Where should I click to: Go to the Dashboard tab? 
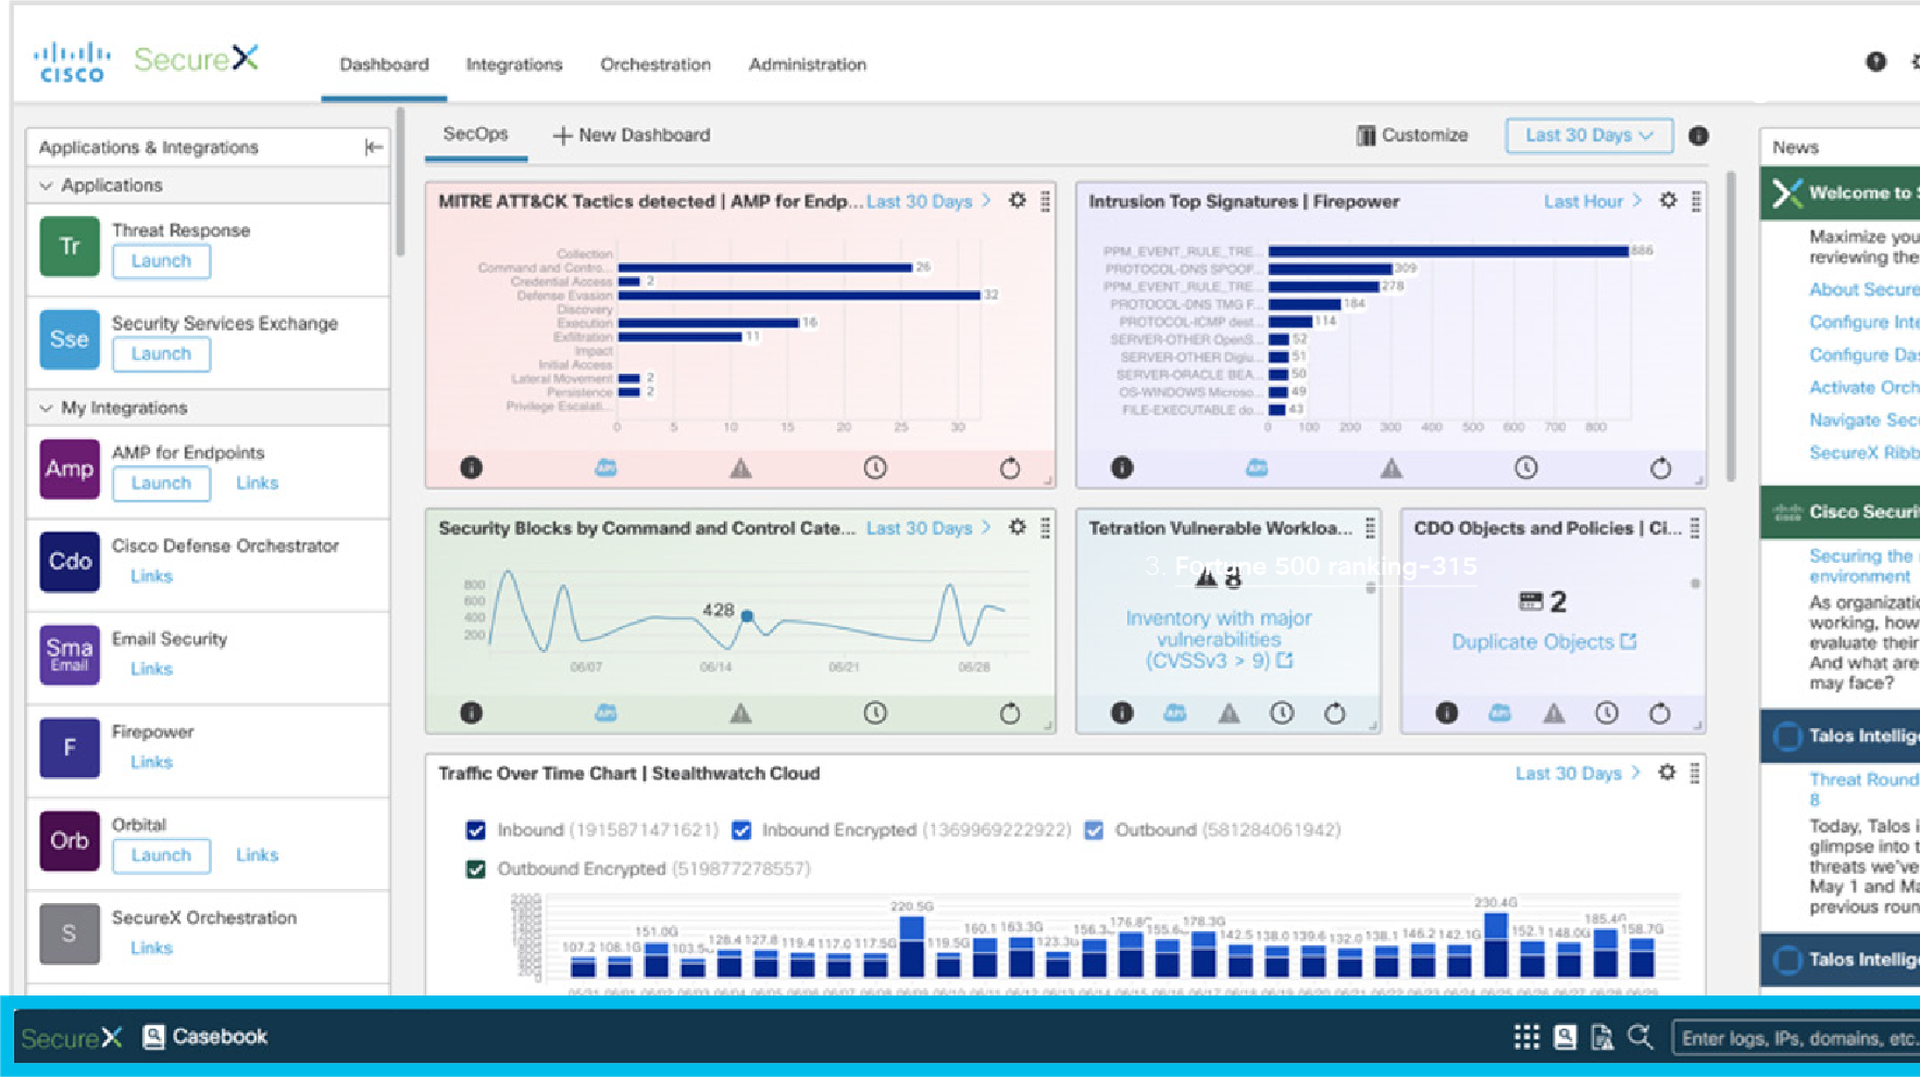[384, 64]
